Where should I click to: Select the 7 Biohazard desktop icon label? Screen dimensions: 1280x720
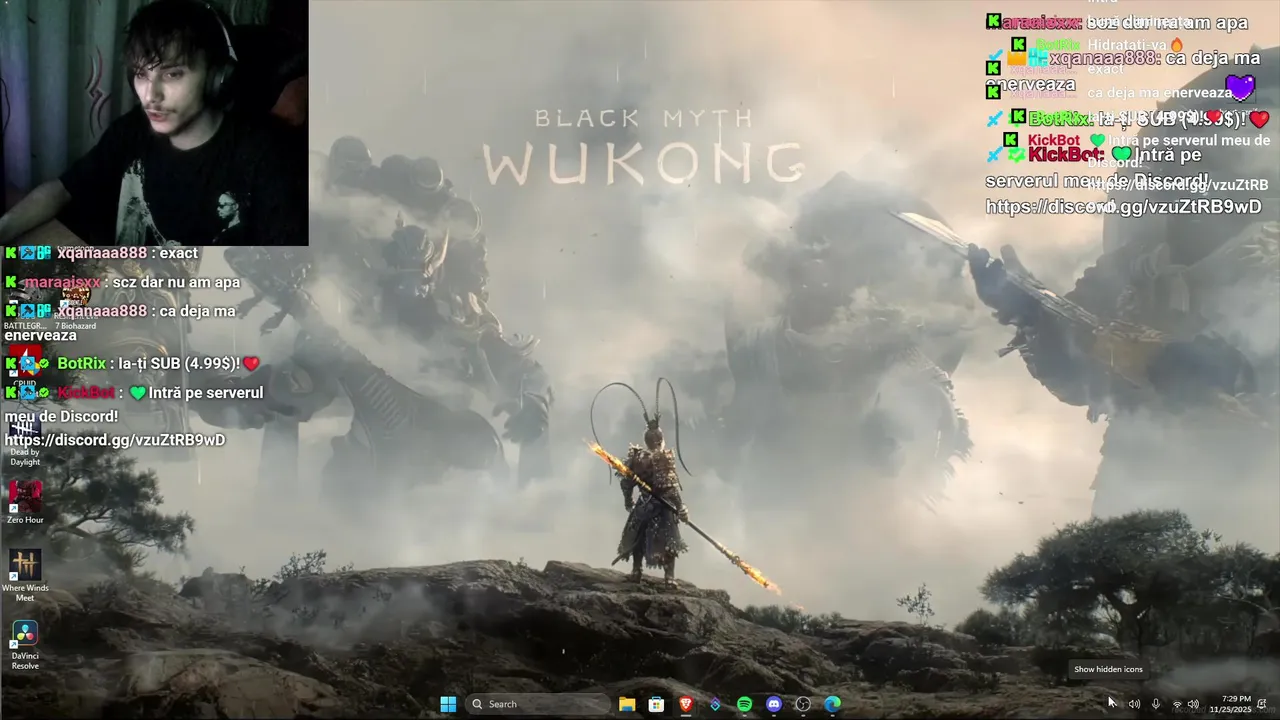pos(76,326)
